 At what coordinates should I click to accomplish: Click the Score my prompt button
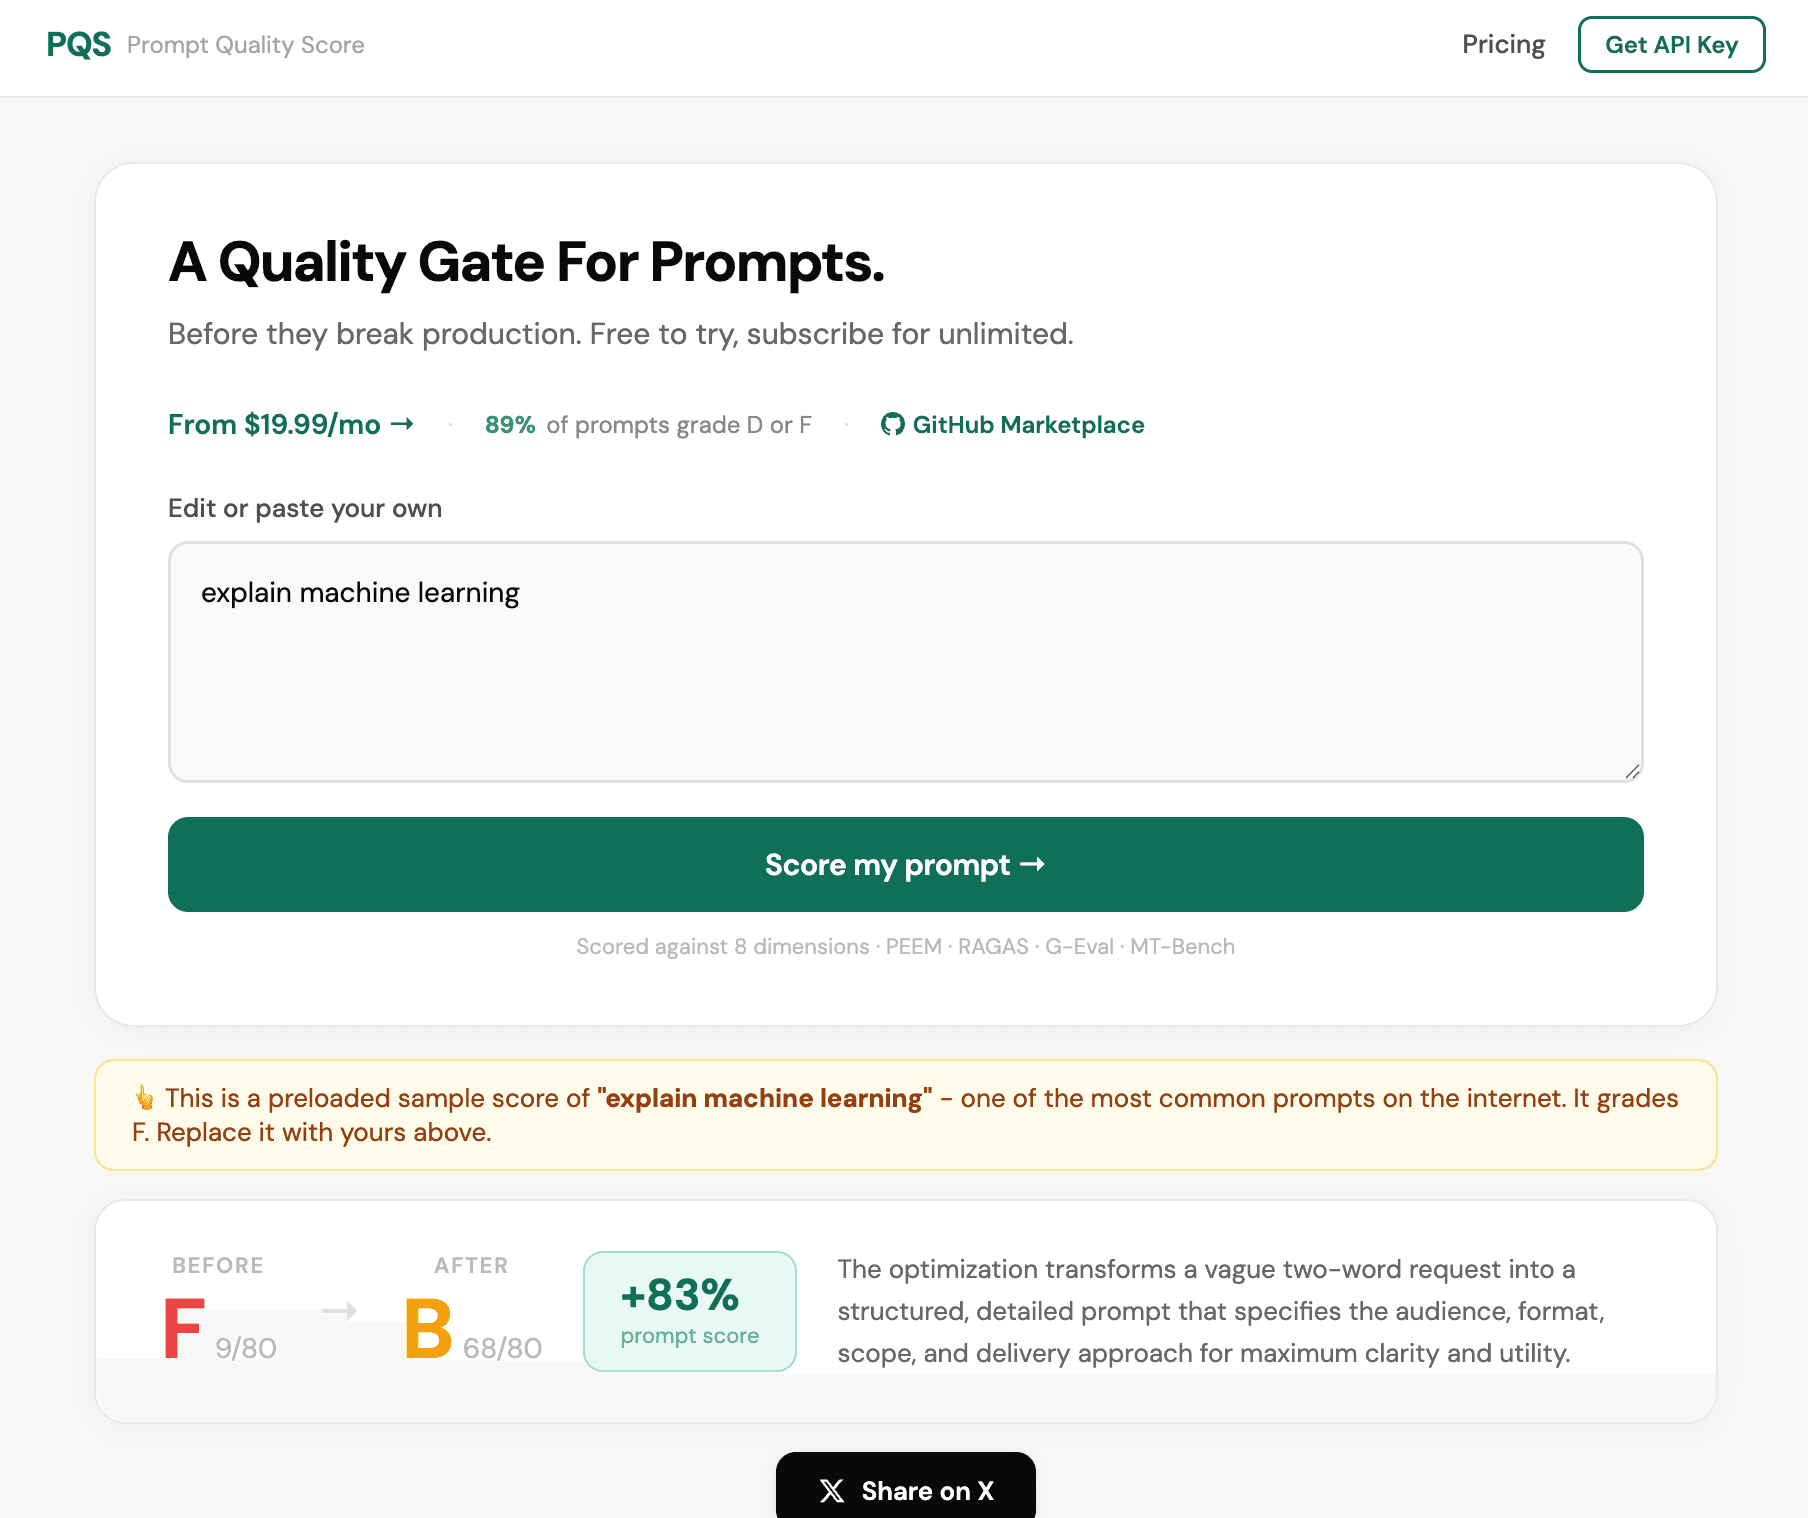tap(905, 865)
